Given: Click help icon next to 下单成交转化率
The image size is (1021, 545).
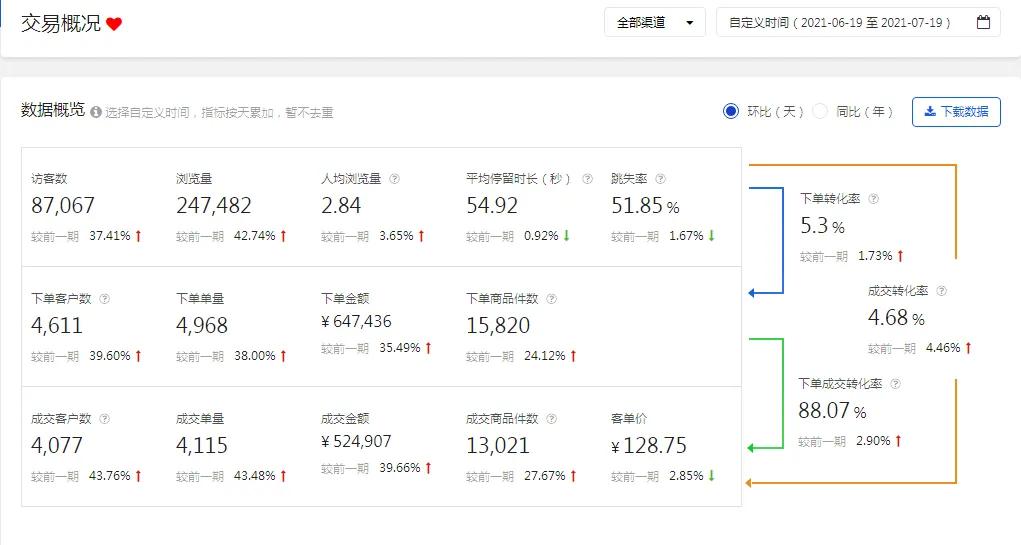Looking at the screenshot, I should 895,384.
